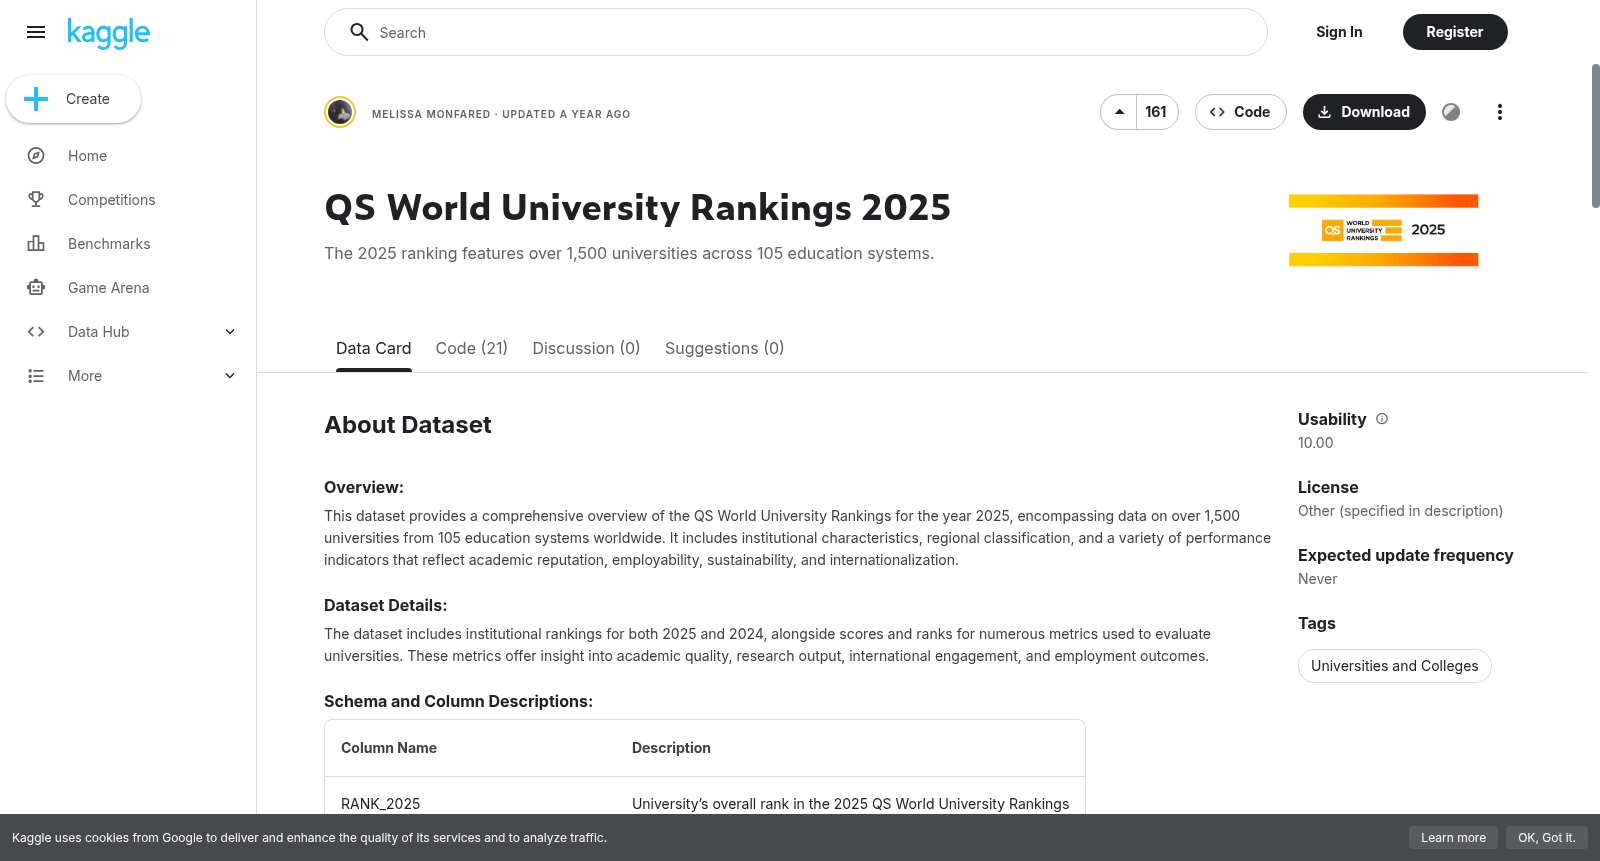Open Home from the sidebar
This screenshot has height=861, width=1600.
tap(87, 156)
